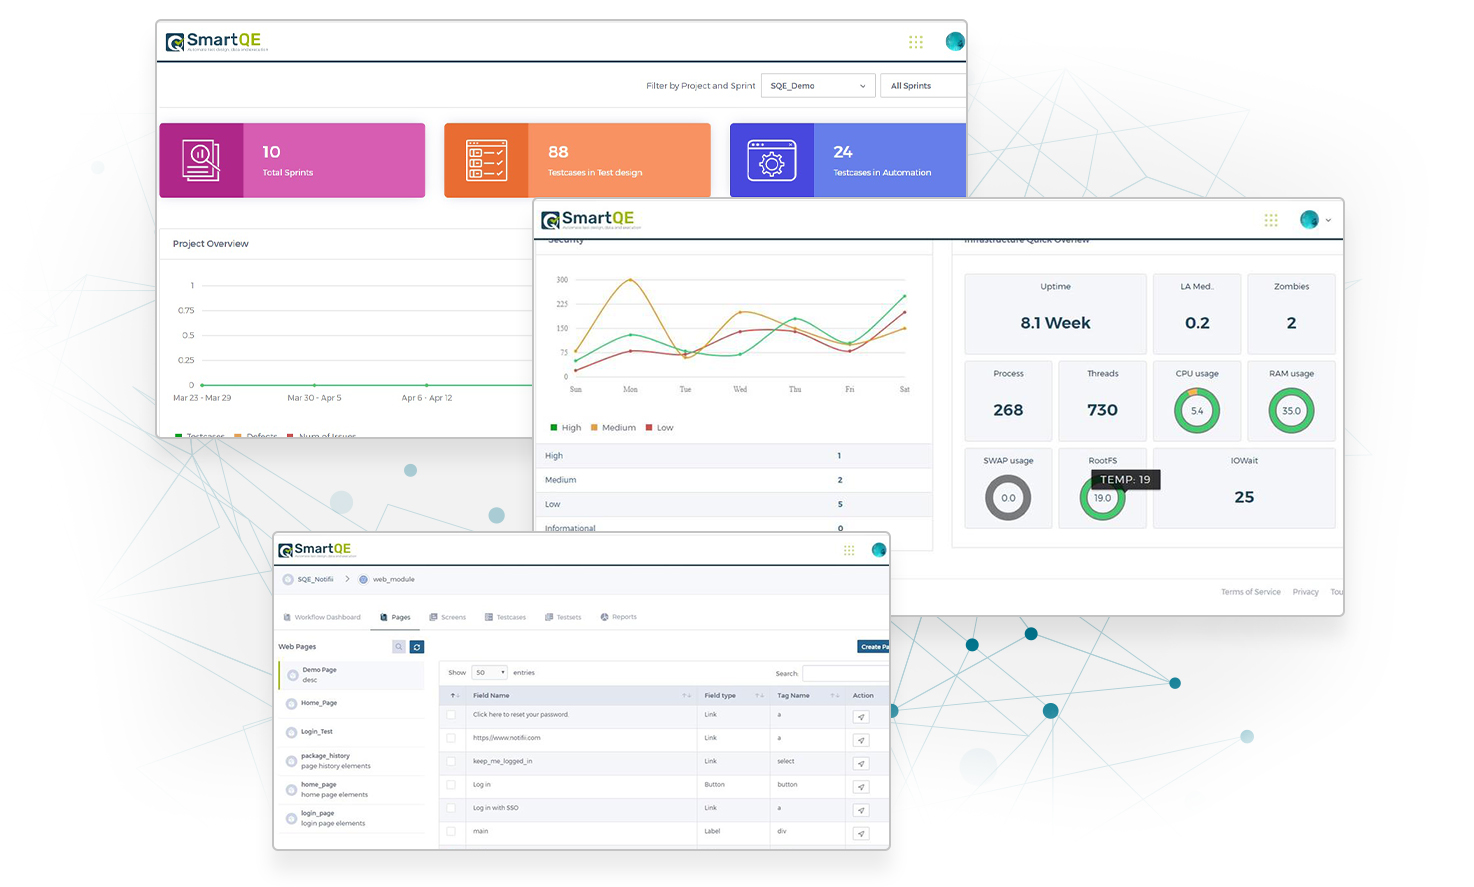1474x887 pixels.
Task: Click the web_module breadcrumb icon
Action: (x=364, y=580)
